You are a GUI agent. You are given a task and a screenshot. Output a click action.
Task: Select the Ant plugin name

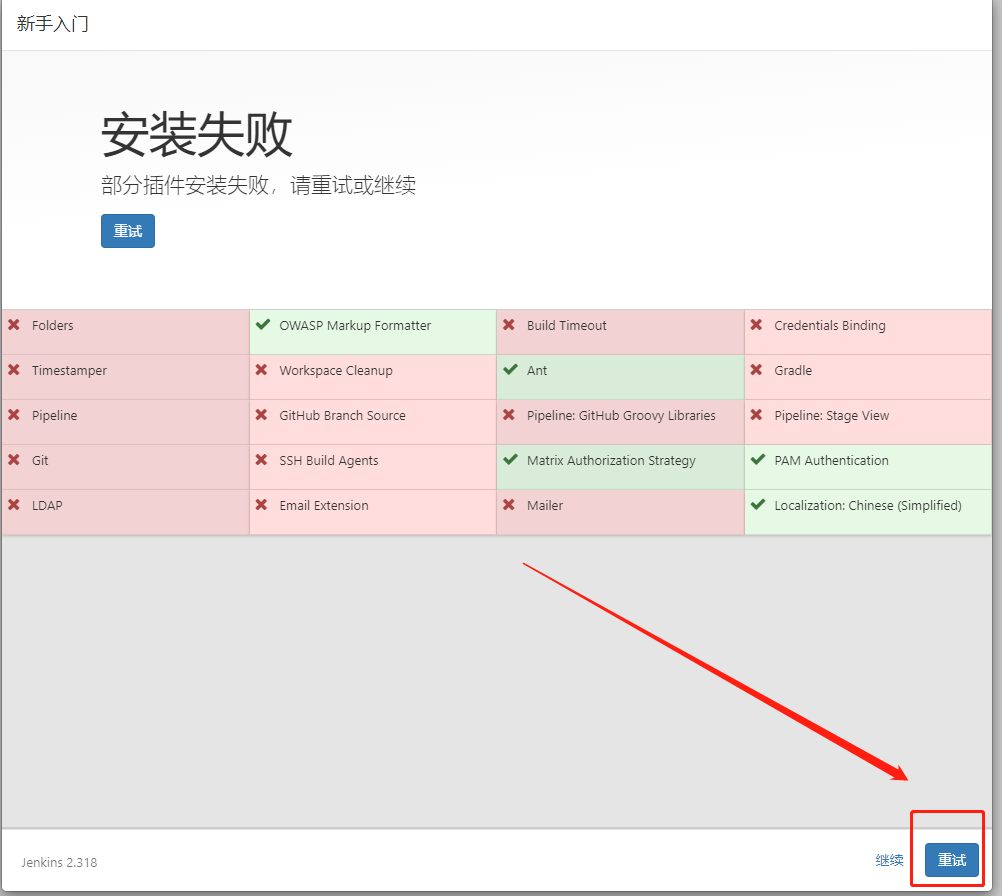pyautogui.click(x=537, y=371)
